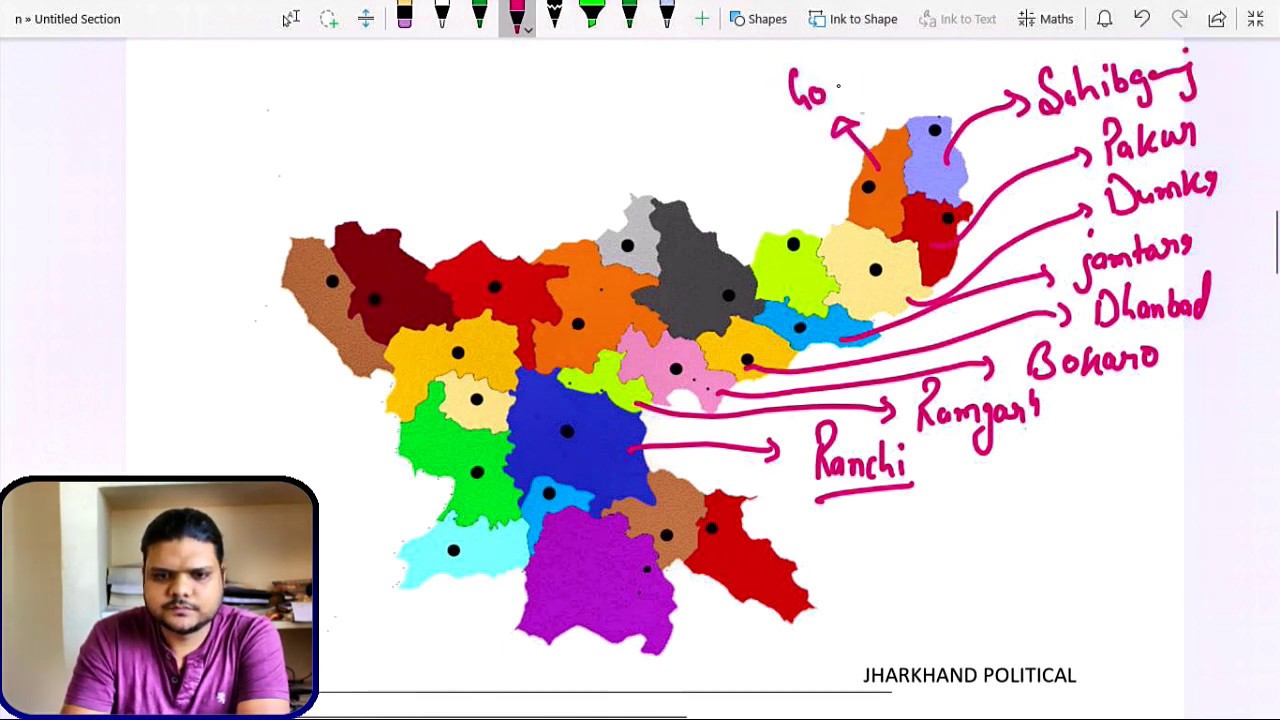Undo the last ink stroke
Image resolution: width=1280 pixels, height=720 pixels.
[x=1142, y=18]
